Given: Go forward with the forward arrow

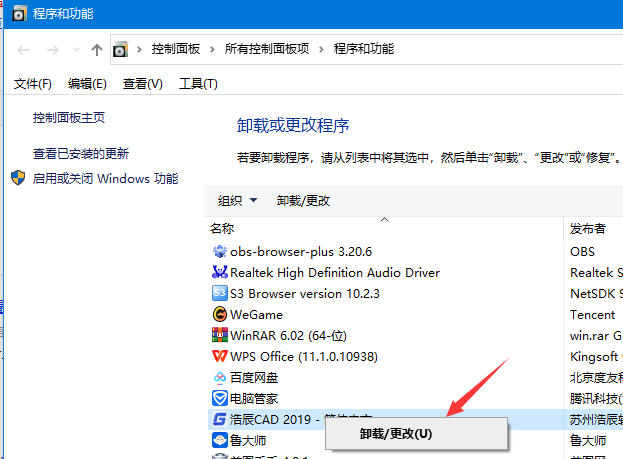Looking at the screenshot, I should (52, 50).
